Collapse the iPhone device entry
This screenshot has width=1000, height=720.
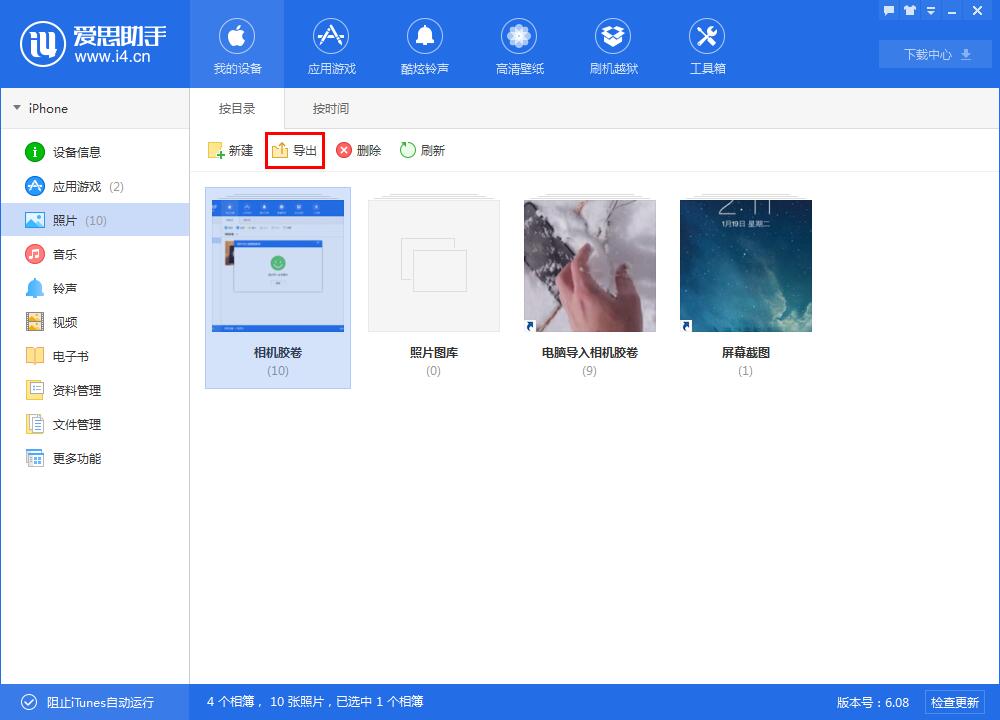click(x=16, y=108)
